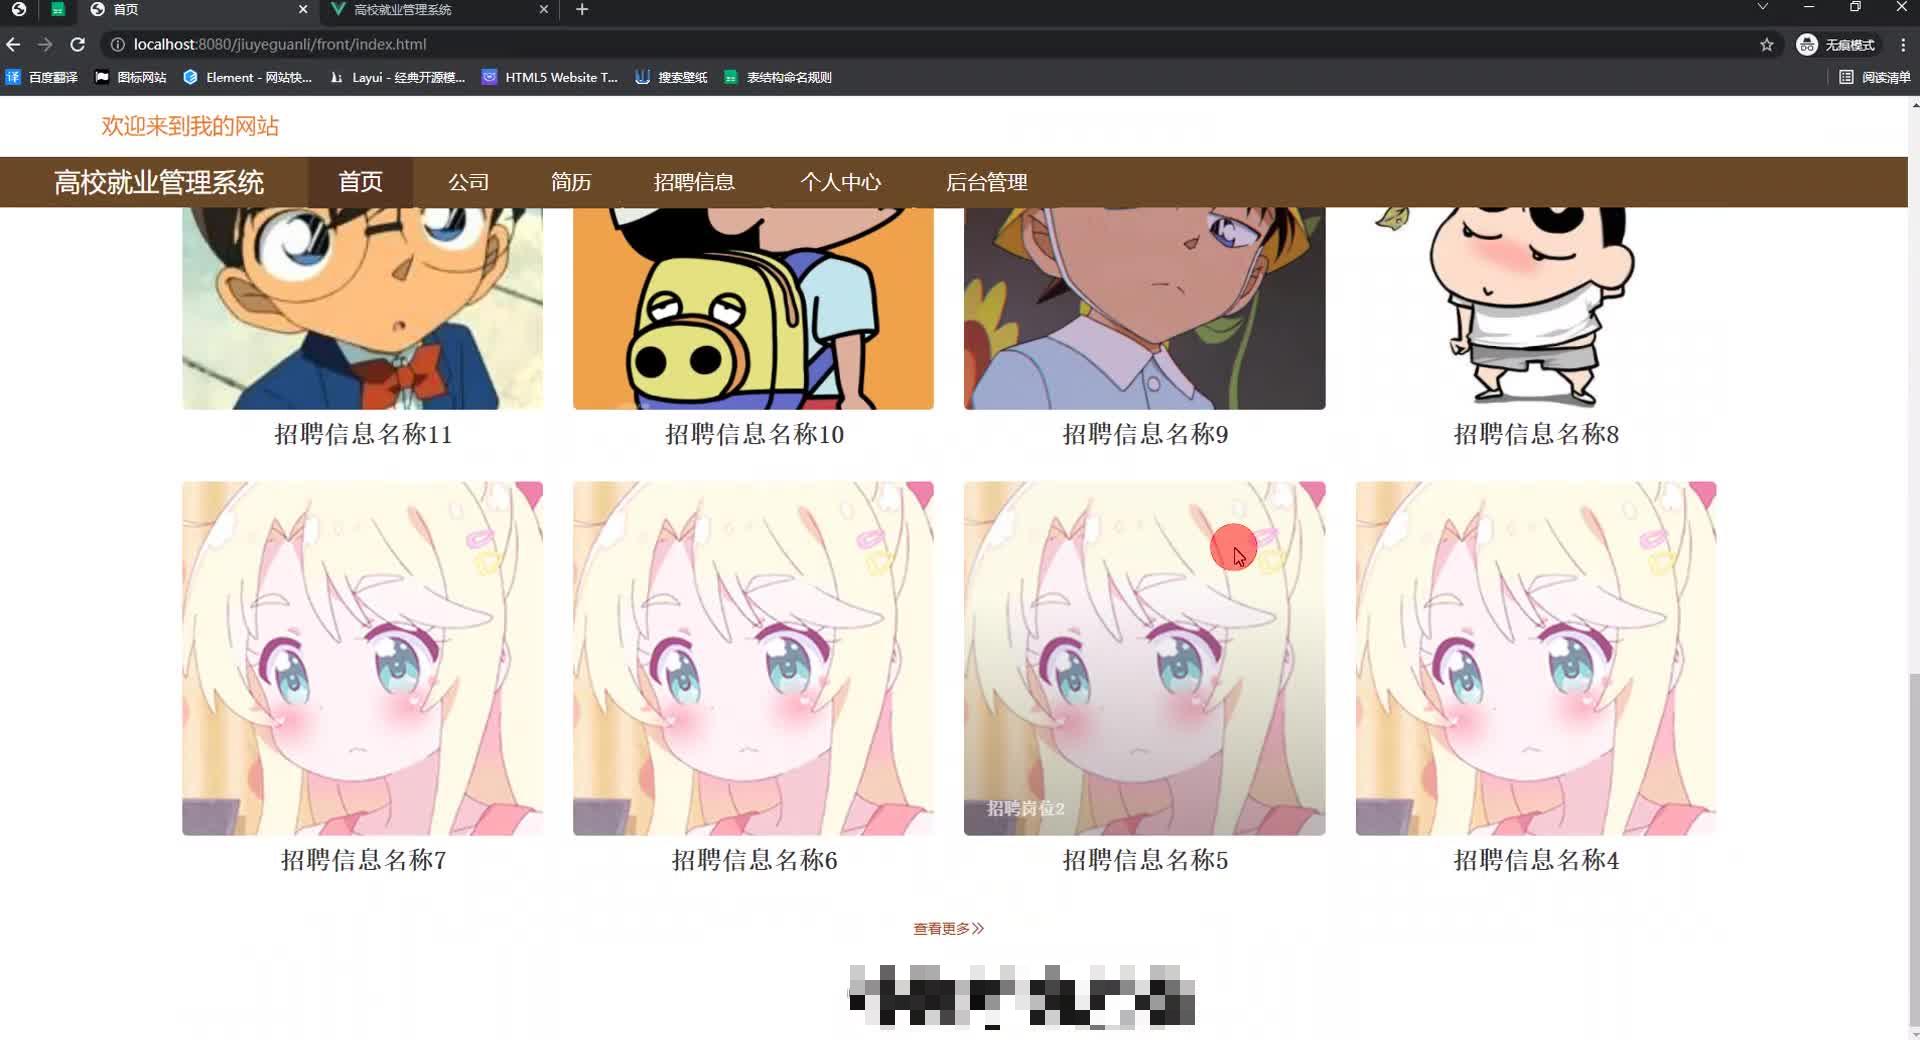
Task: Open a new browser tab with plus
Action: (x=582, y=9)
